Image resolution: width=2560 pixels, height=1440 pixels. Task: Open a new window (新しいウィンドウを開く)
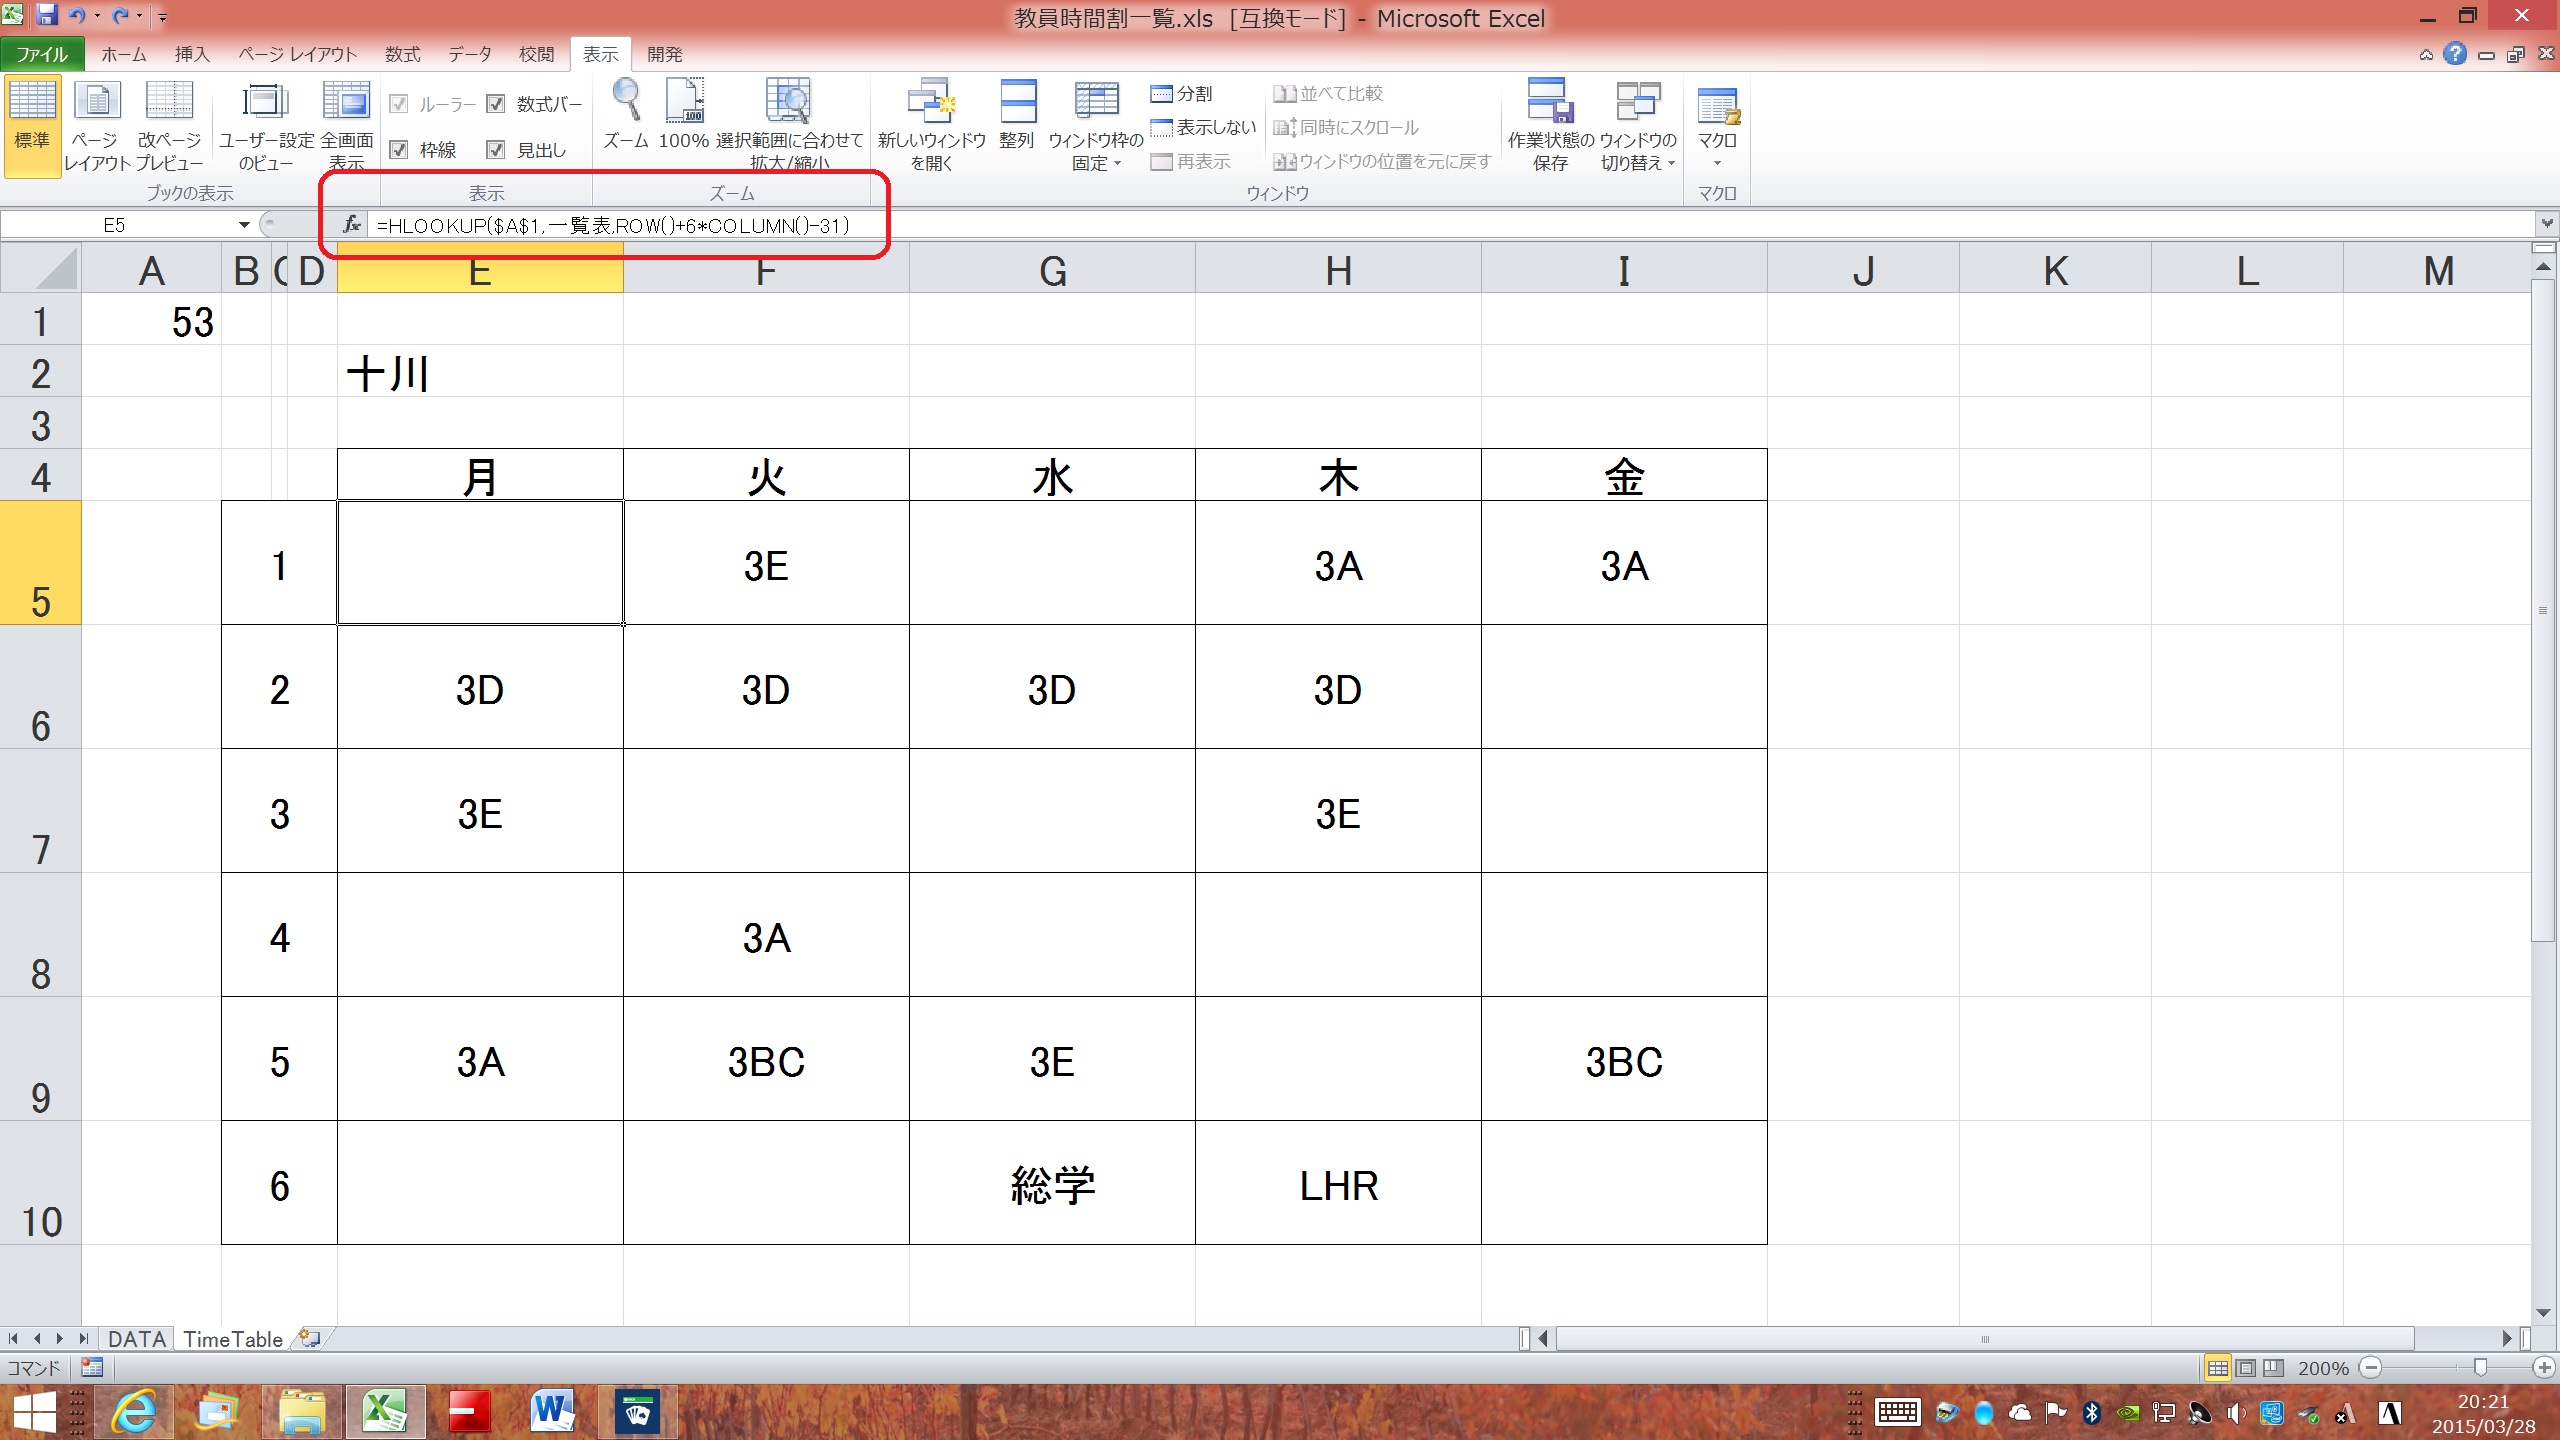932,125
